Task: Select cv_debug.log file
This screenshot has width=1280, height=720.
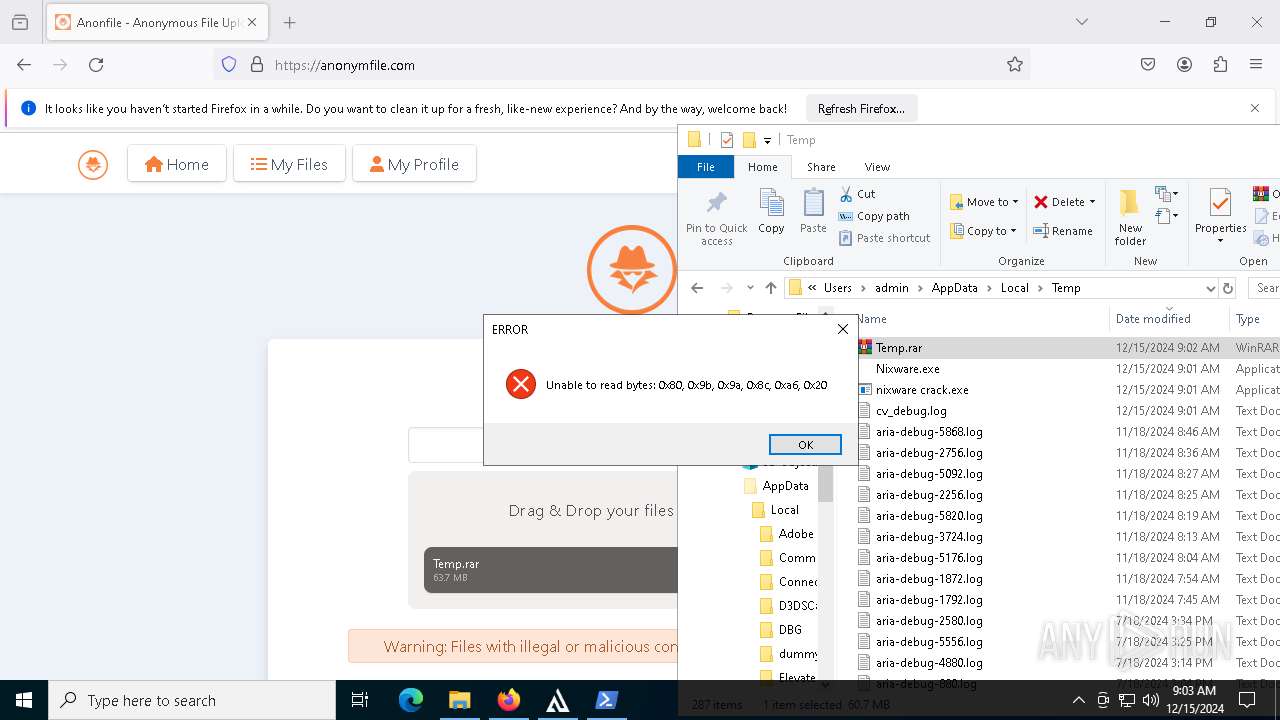Action: pos(910,411)
